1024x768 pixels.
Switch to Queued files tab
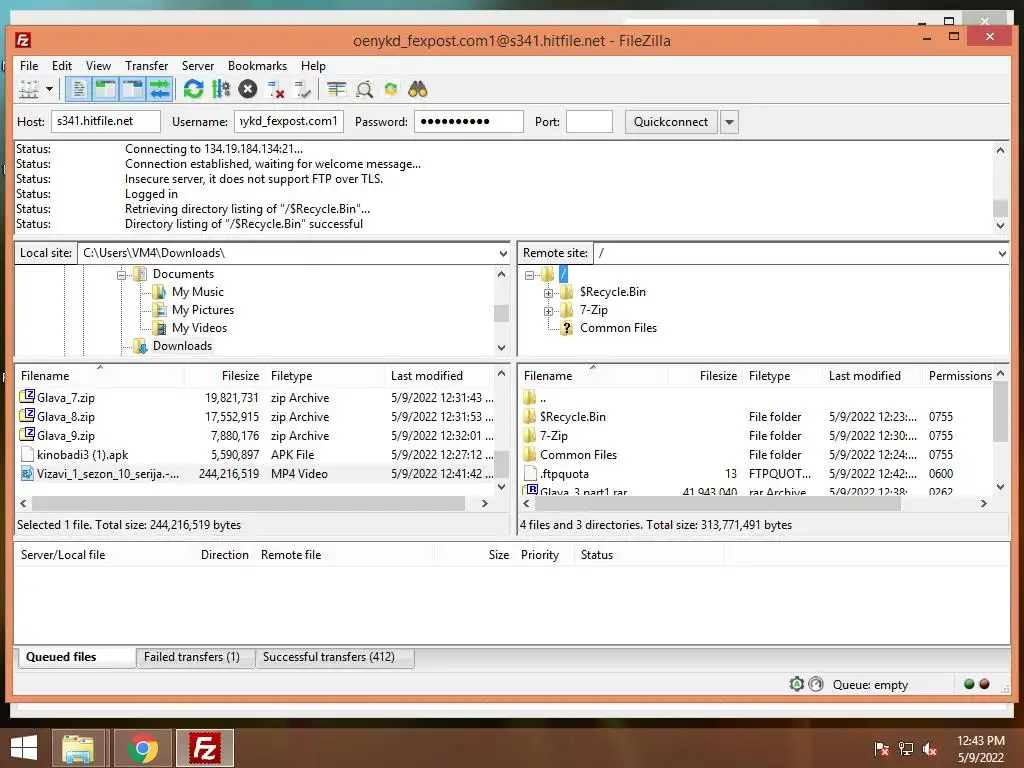click(x=75, y=657)
